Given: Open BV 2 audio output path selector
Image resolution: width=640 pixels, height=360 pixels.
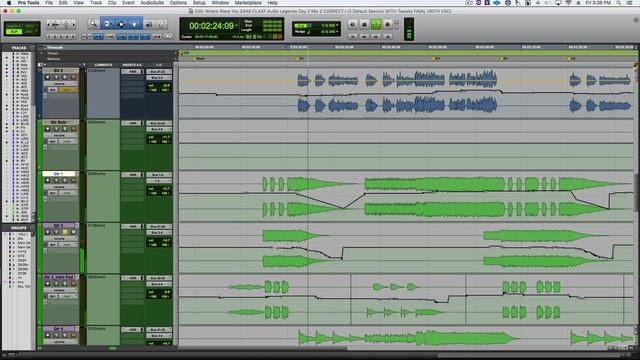Looking at the screenshot, I should [159, 78].
